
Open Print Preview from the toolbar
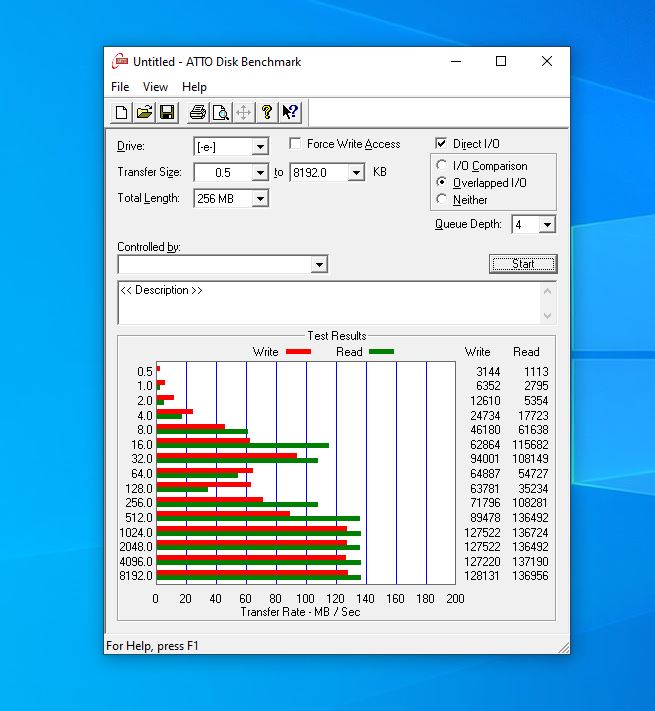tap(221, 112)
